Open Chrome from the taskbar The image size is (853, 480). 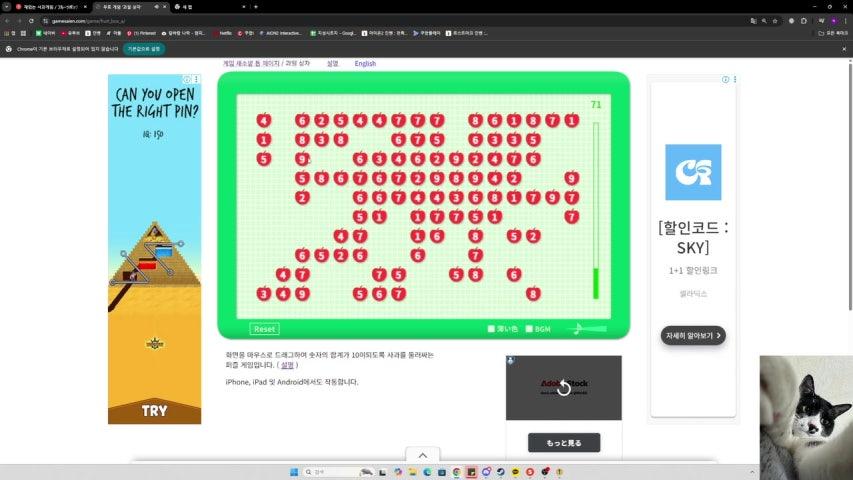pyautogui.click(x=456, y=472)
